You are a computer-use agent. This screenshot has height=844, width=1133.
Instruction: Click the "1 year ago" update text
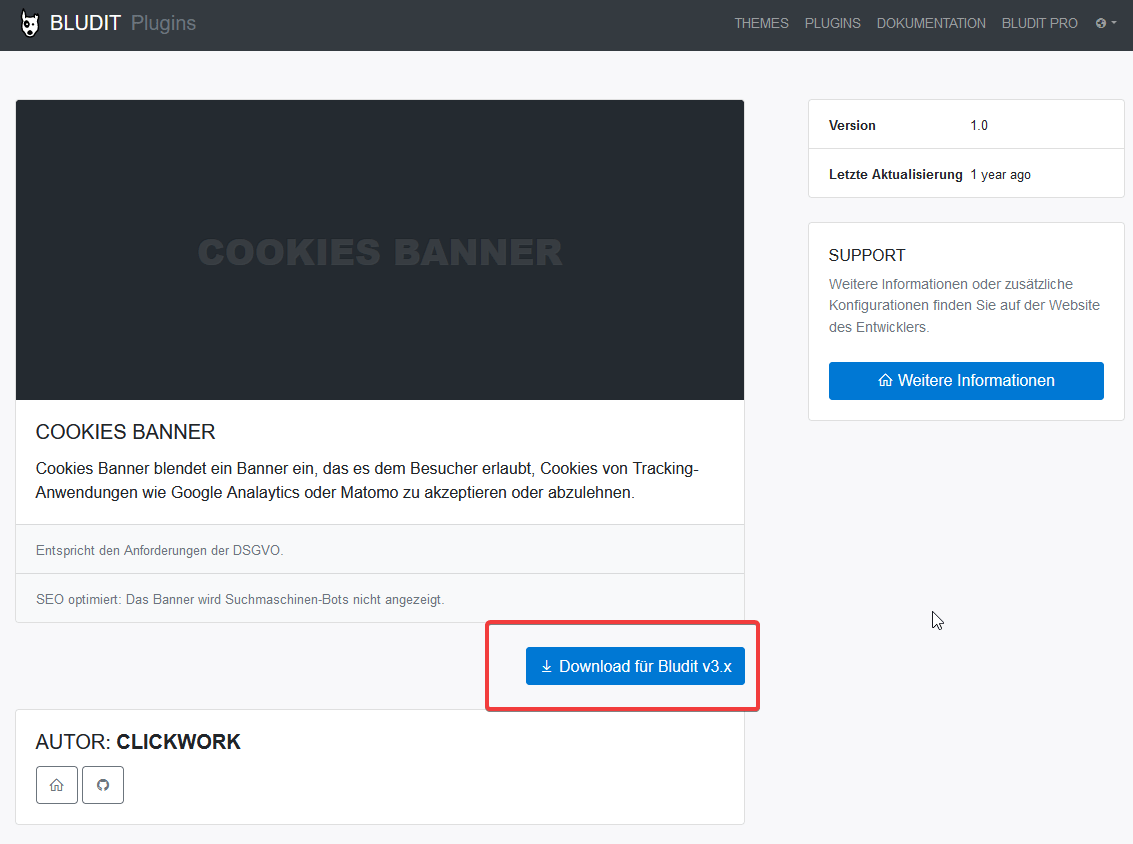[1000, 175]
